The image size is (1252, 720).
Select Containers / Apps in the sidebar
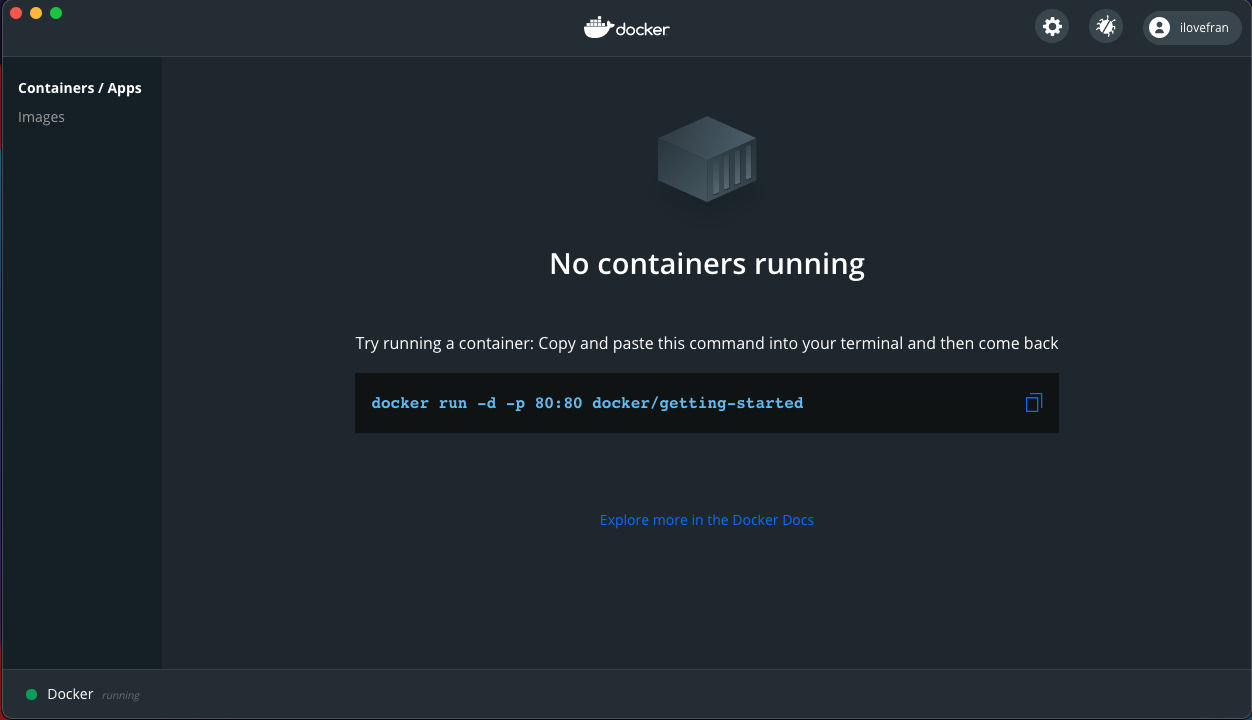pos(80,88)
